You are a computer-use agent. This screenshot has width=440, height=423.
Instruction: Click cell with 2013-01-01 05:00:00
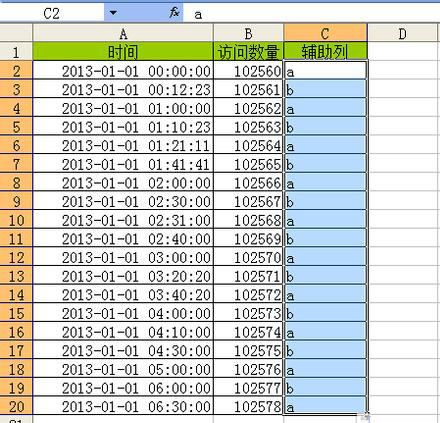(x=123, y=369)
